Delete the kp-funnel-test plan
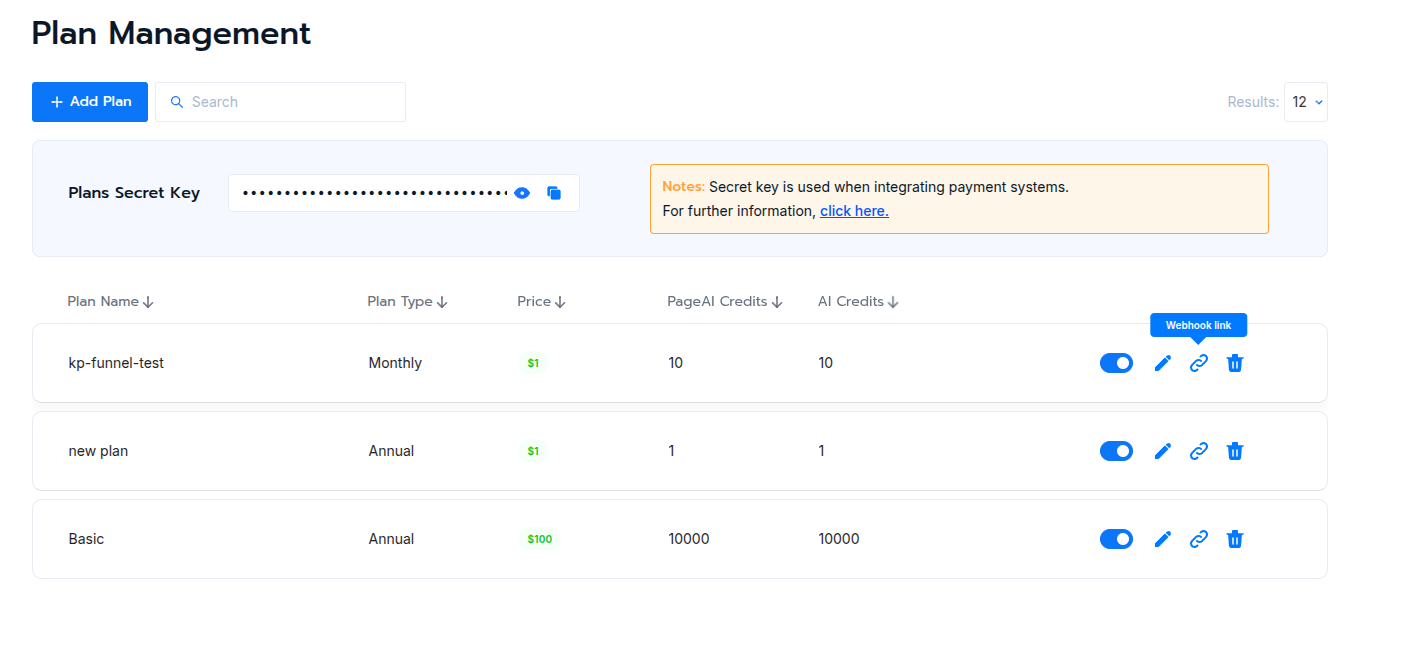1424x671 pixels. point(1235,363)
